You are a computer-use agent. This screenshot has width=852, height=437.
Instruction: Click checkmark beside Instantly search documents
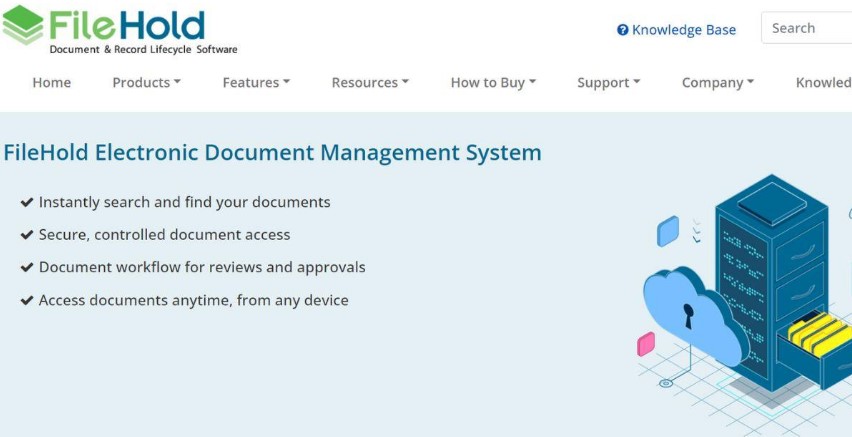click(27, 203)
